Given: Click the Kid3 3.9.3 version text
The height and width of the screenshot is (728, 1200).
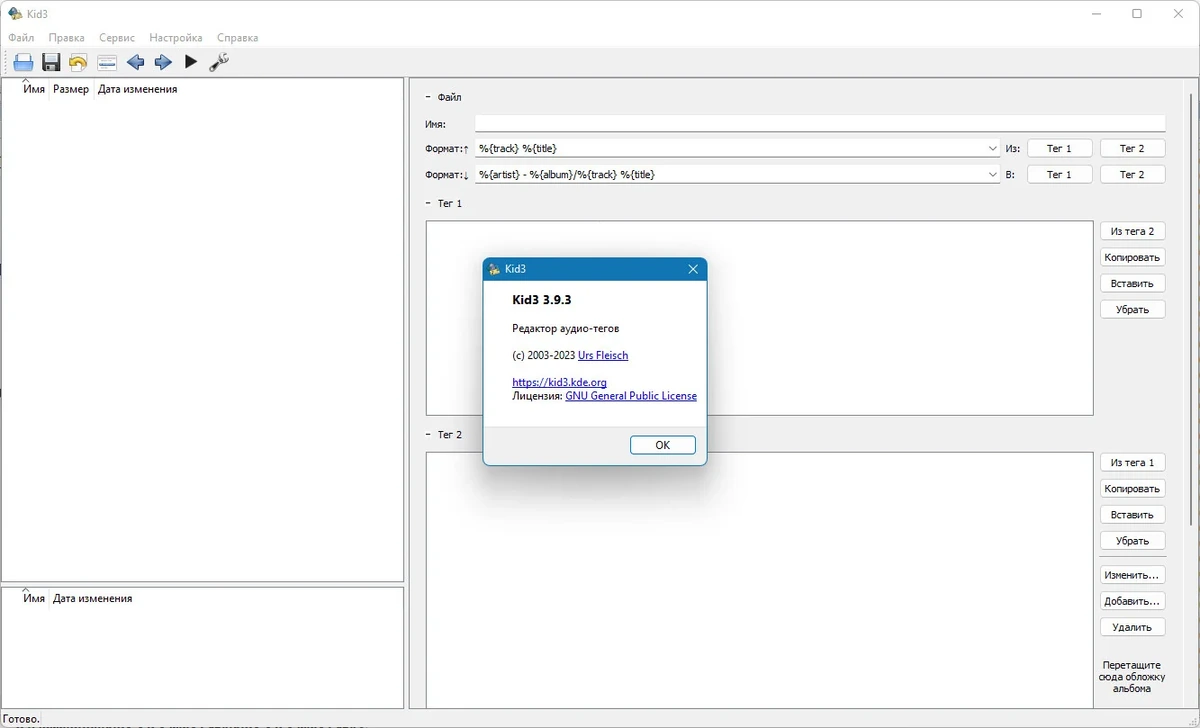Looking at the screenshot, I should (541, 299).
